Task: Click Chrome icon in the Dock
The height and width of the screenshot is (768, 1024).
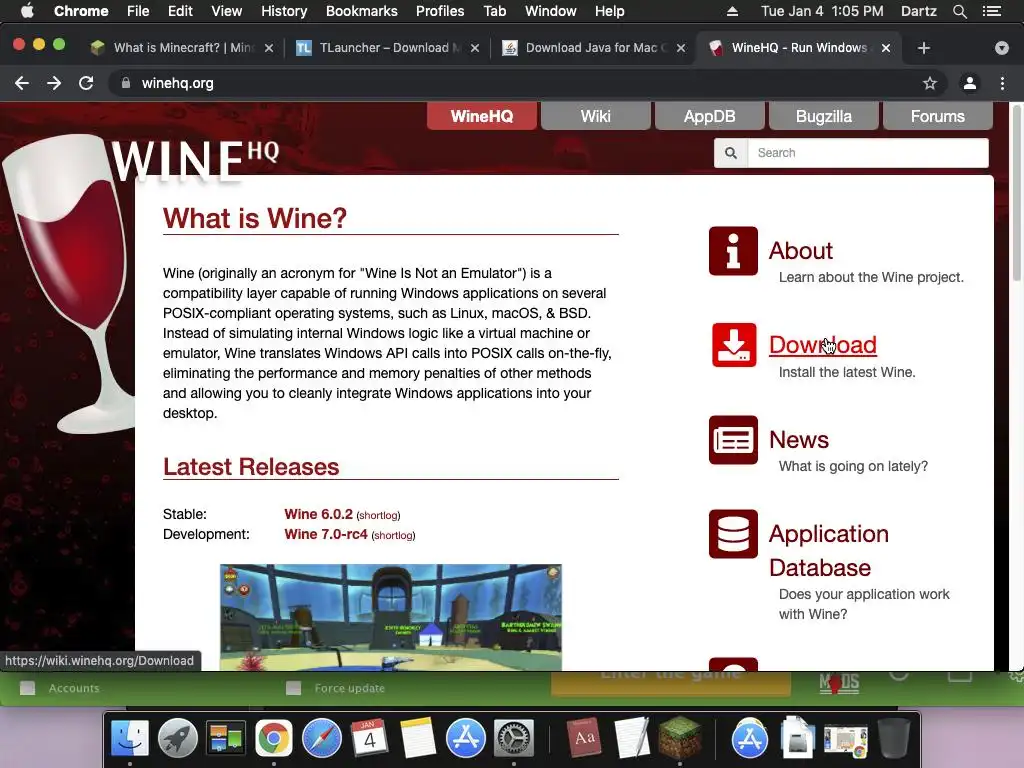Action: (x=274, y=739)
